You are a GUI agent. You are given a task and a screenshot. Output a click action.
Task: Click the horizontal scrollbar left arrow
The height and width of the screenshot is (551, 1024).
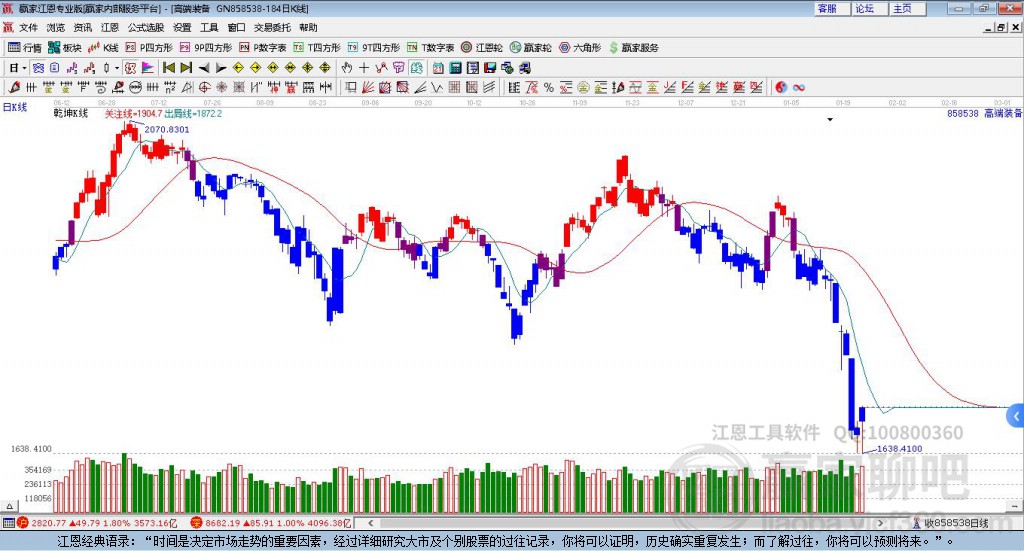click(x=370, y=523)
